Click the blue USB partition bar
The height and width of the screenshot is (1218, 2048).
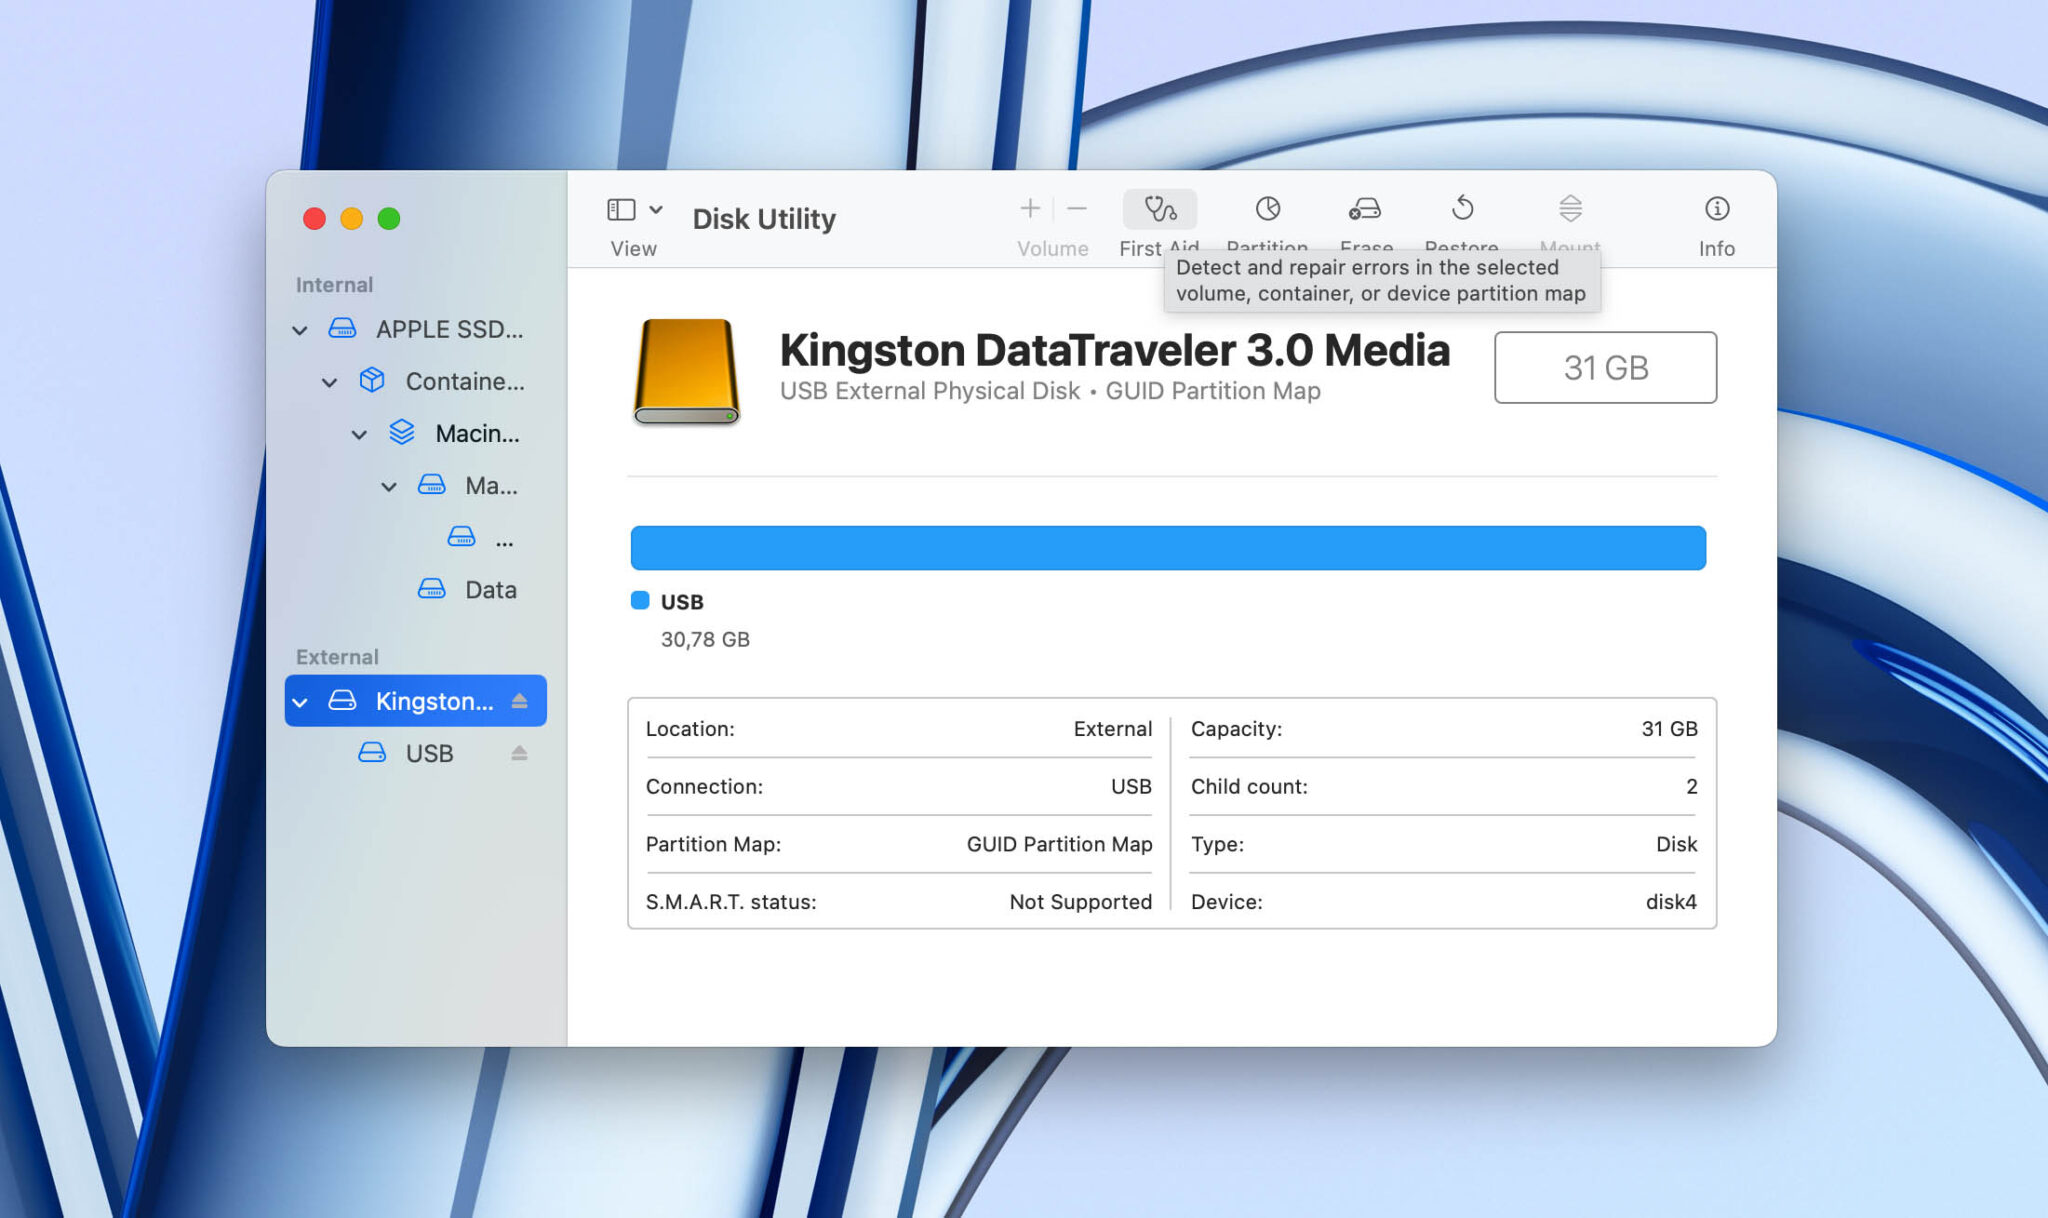[x=1167, y=547]
